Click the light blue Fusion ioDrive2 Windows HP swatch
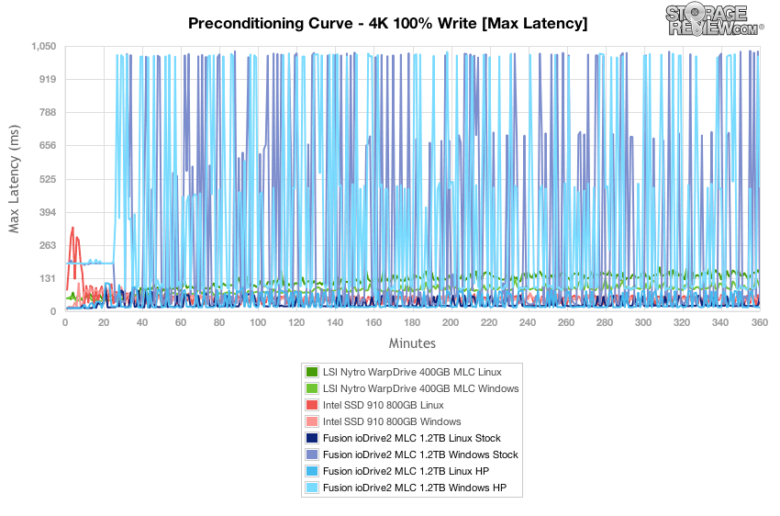This screenshot has width=780, height=516. pyautogui.click(x=312, y=488)
